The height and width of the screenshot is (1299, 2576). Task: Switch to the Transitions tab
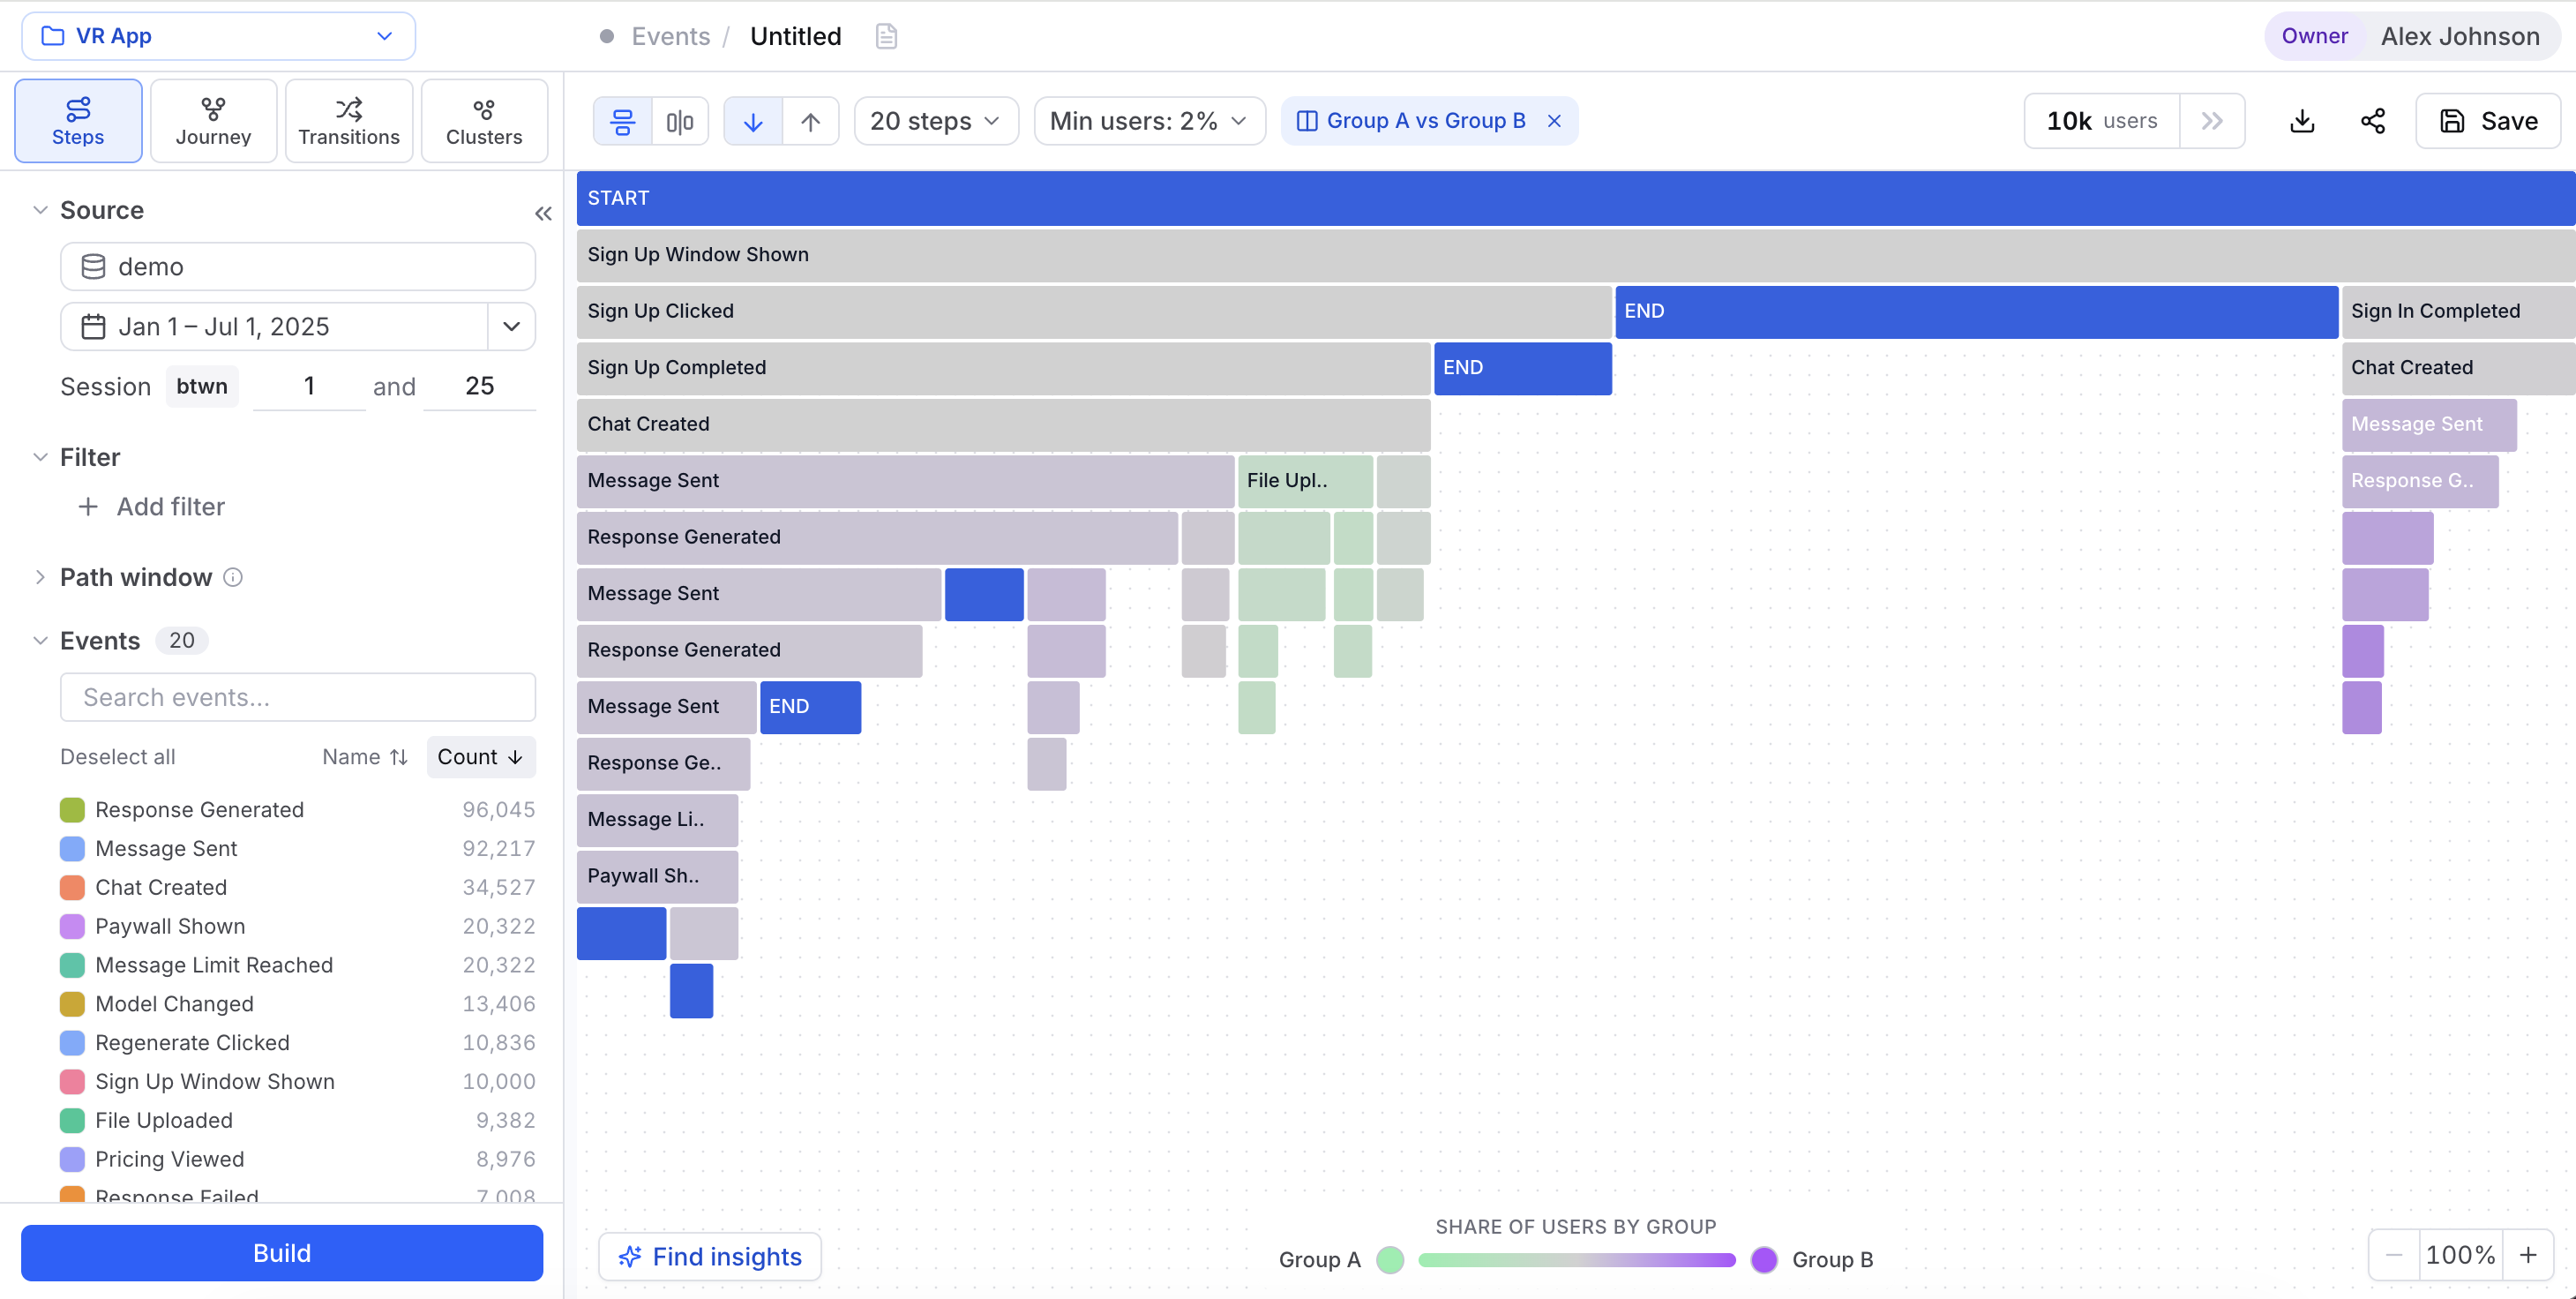[x=349, y=121]
